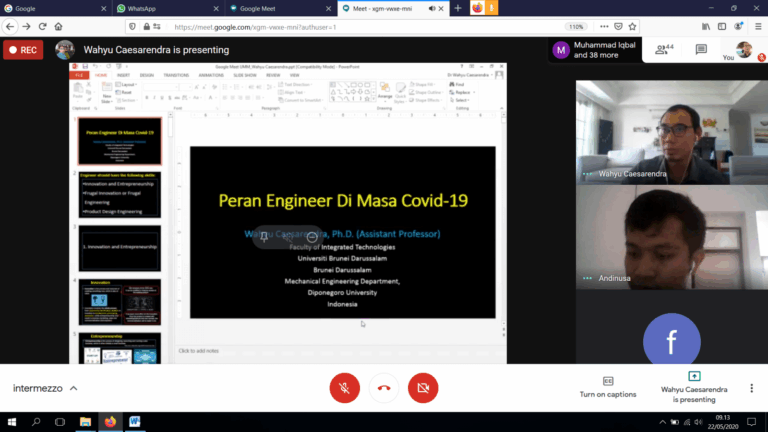Screen dimensions: 768x432
Task: Open tracking protection shield icon
Action: click(x=132, y=27)
